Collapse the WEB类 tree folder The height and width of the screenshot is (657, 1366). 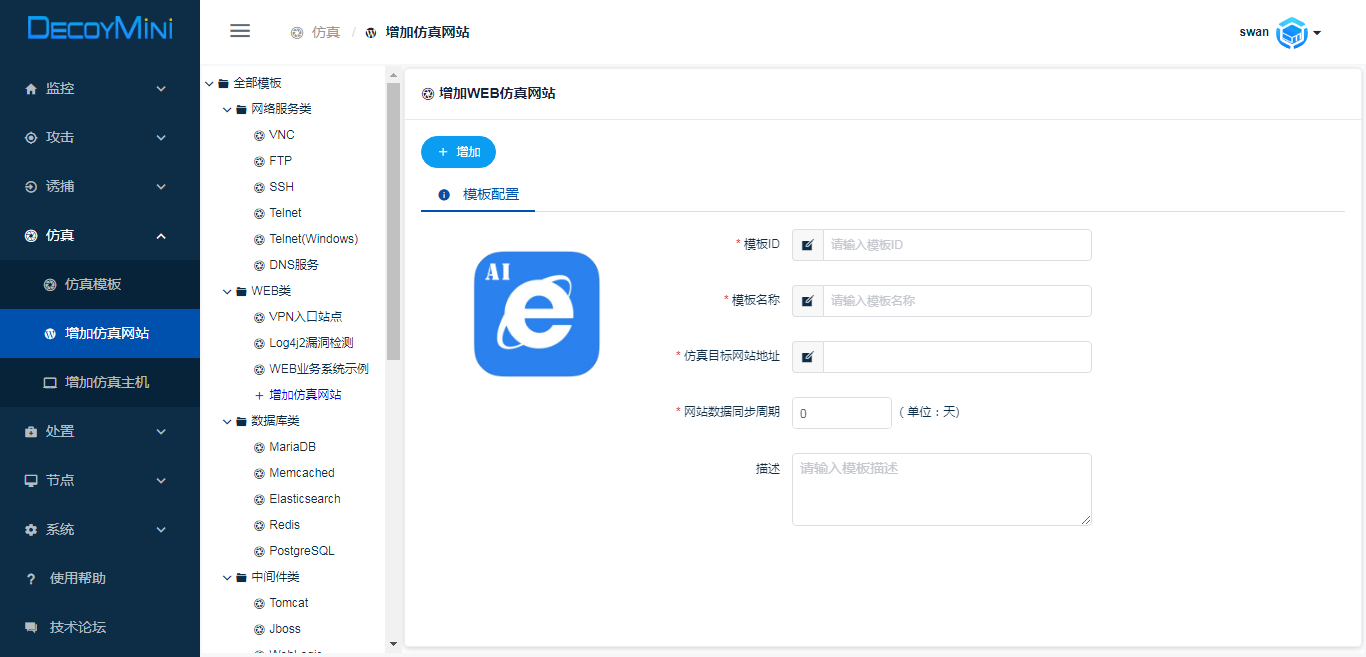coord(227,291)
